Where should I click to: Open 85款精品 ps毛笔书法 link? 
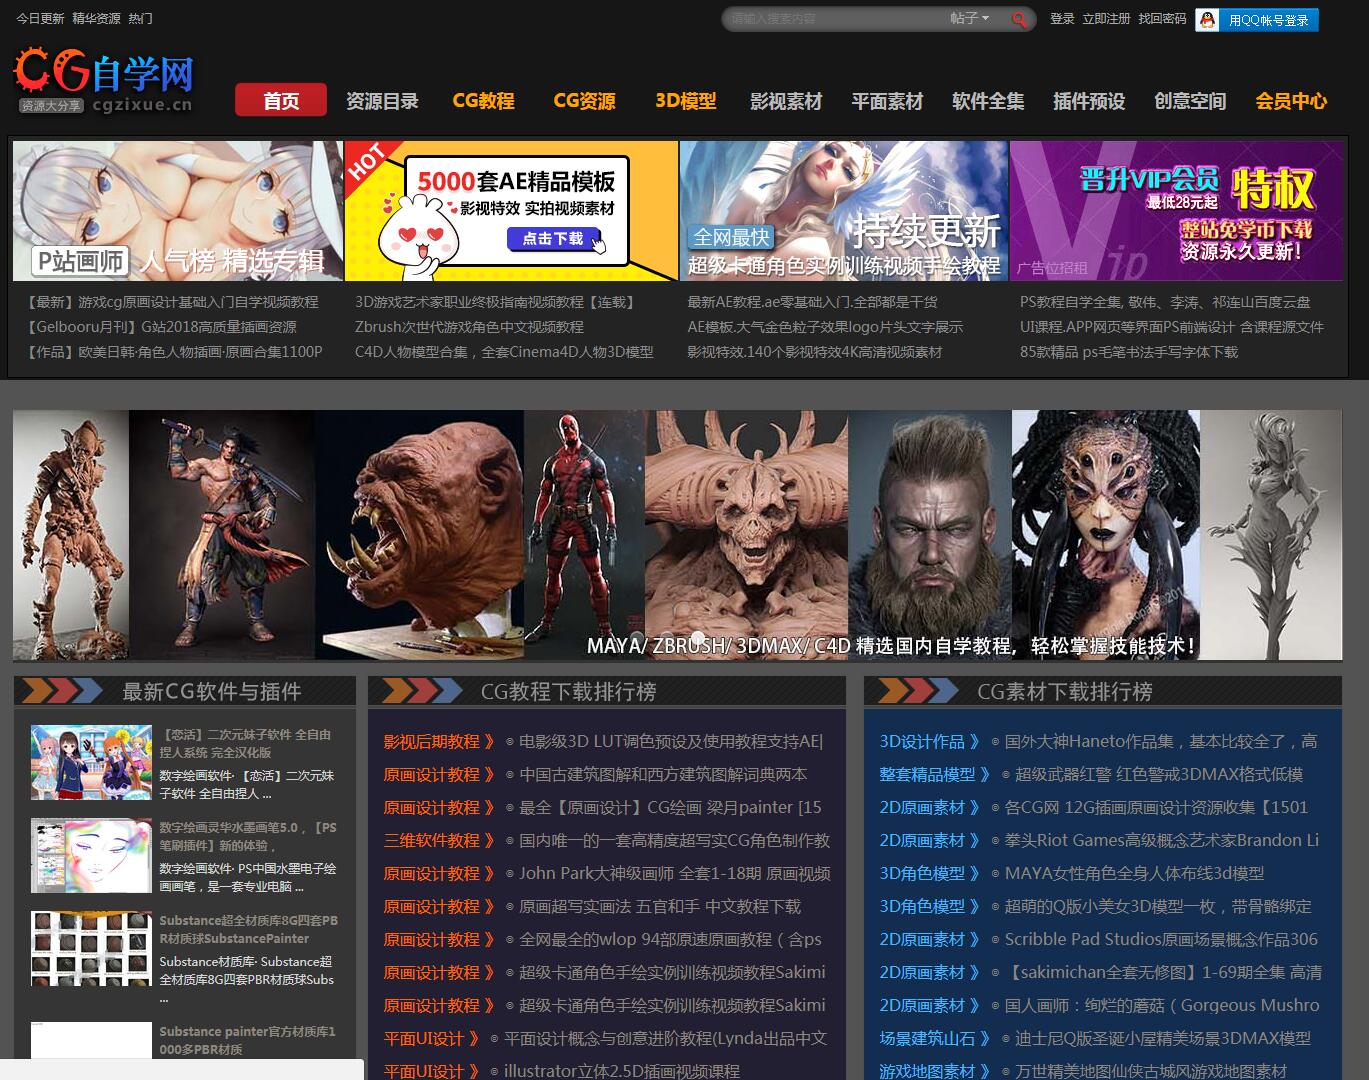[1129, 352]
